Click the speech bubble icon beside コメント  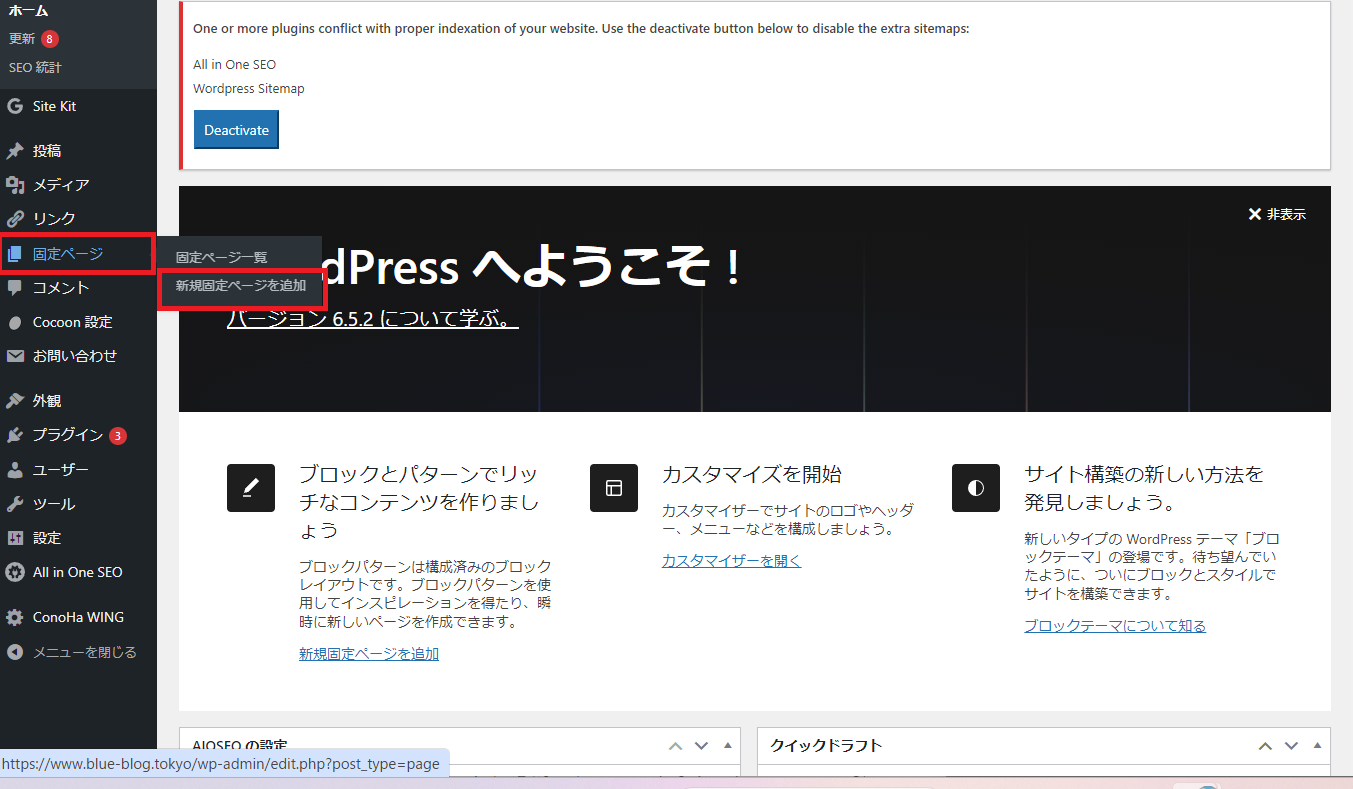[15, 288]
